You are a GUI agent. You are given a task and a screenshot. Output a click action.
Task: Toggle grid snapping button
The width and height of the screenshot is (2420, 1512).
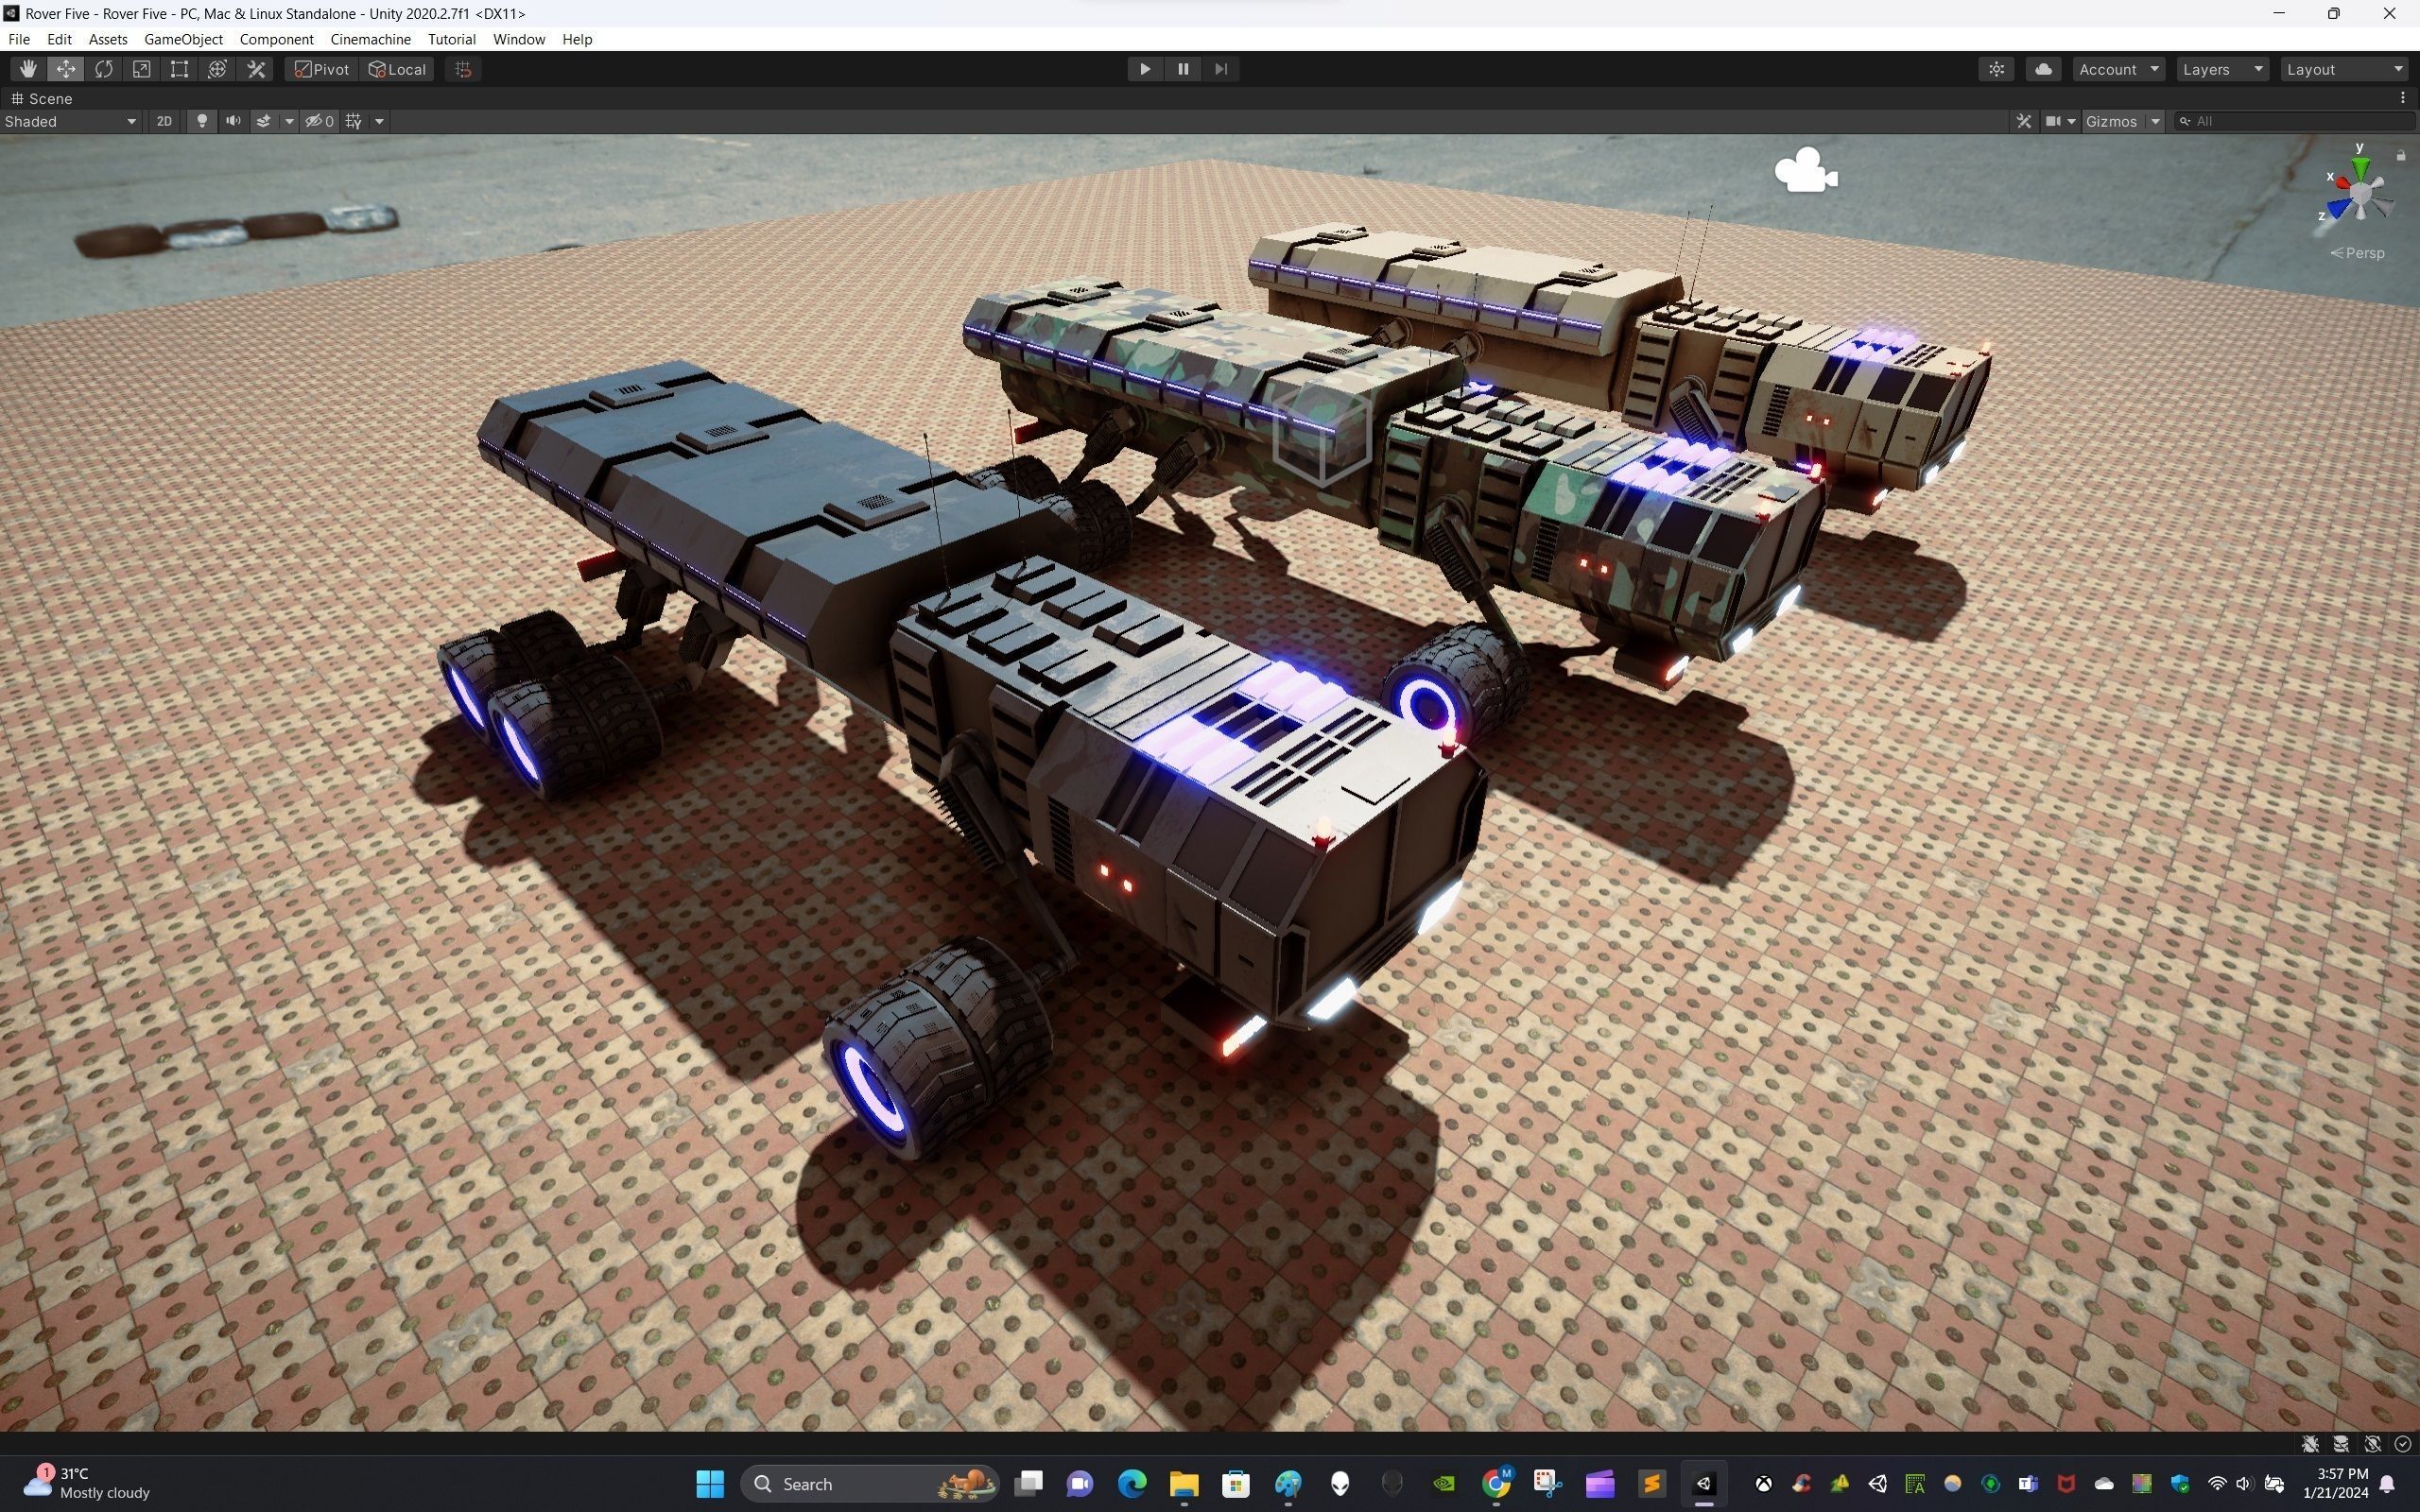pos(463,69)
